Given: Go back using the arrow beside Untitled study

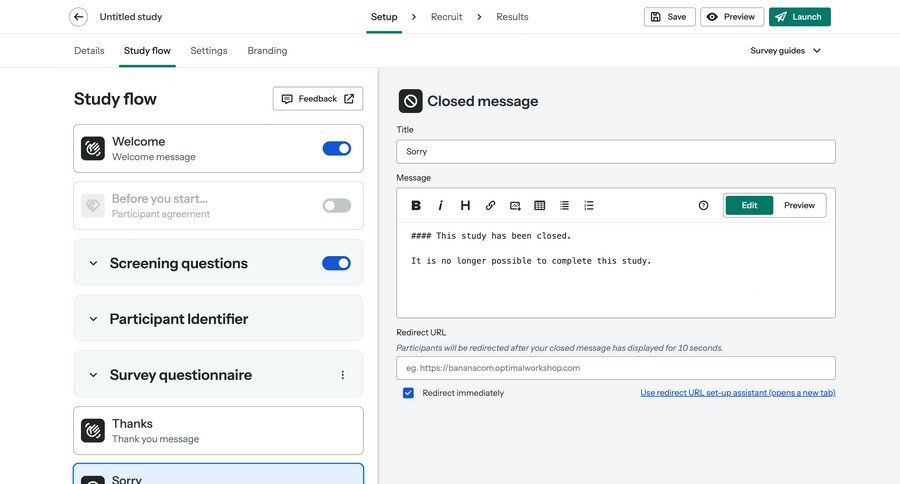Looking at the screenshot, I should tap(79, 17).
